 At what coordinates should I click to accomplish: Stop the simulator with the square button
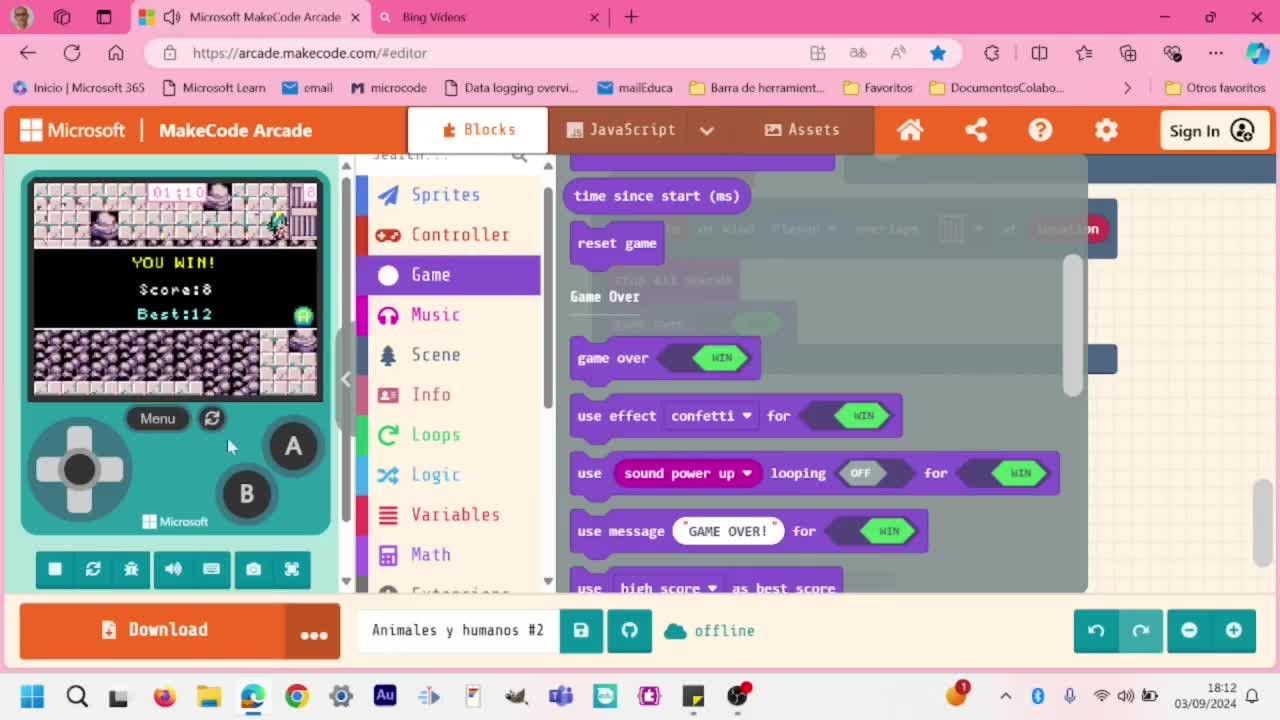pos(55,569)
